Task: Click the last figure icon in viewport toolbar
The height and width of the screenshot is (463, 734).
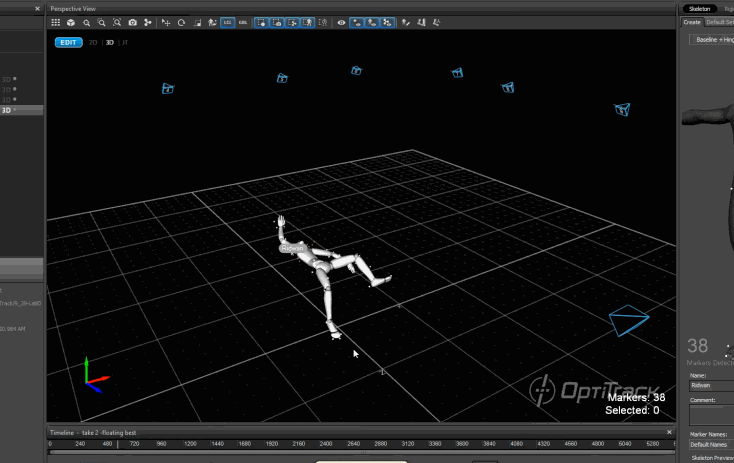Action: (436, 22)
